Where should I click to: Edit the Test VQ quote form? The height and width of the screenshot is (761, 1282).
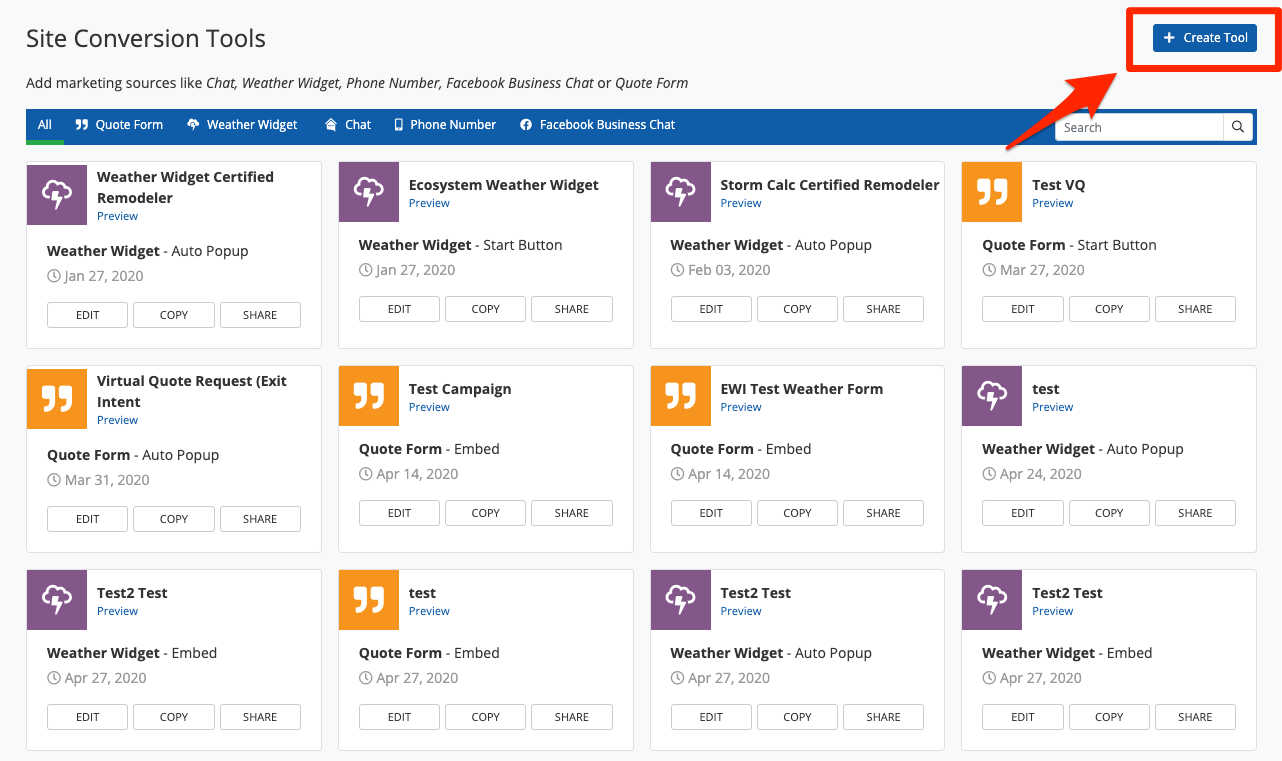[x=1022, y=309]
